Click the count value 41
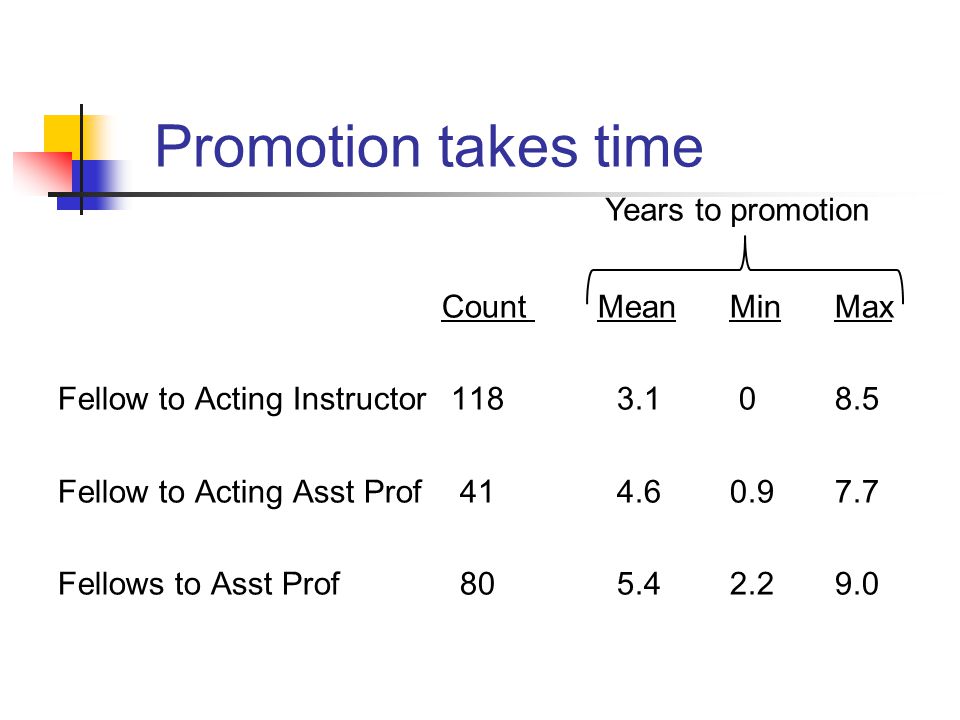Image resolution: width=960 pixels, height=720 pixels. coord(476,492)
